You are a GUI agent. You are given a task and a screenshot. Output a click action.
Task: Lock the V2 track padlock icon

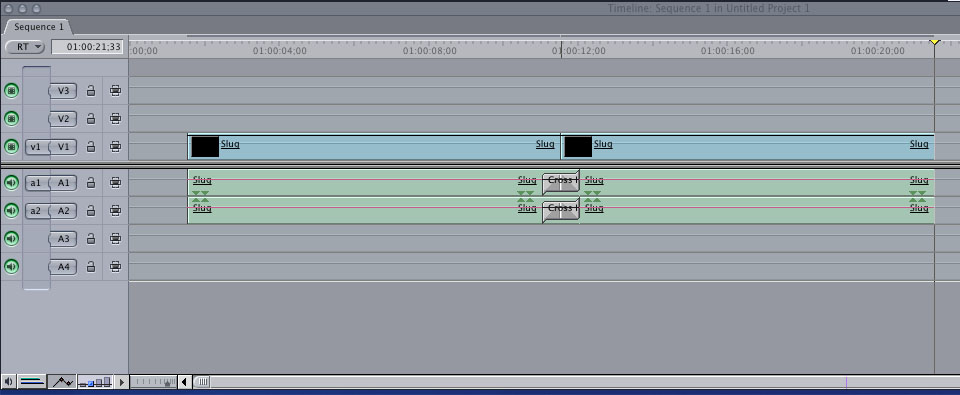click(x=91, y=118)
